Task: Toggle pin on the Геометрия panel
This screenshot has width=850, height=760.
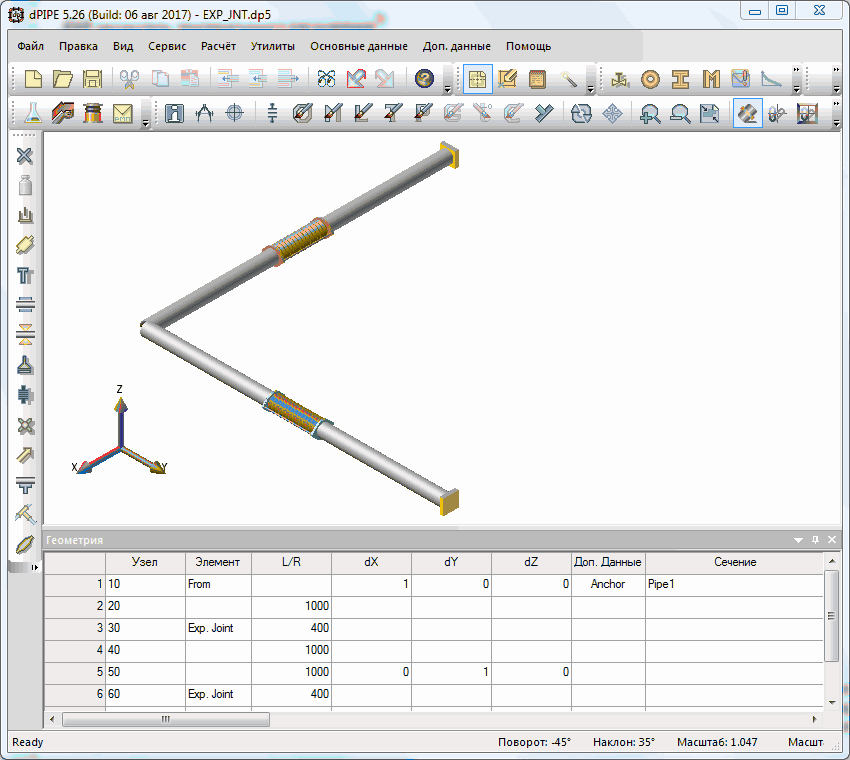Action: 815,540
